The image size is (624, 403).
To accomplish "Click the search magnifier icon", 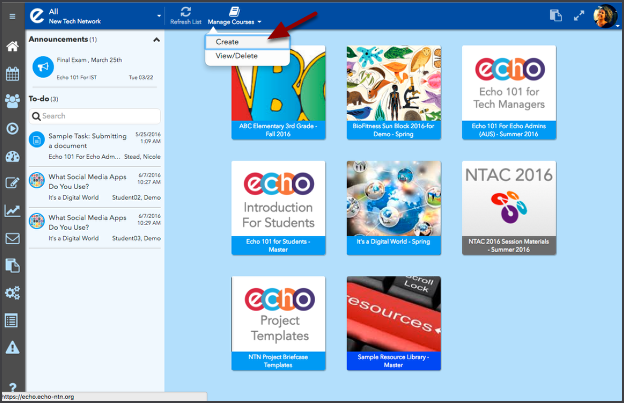I will [x=36, y=116].
